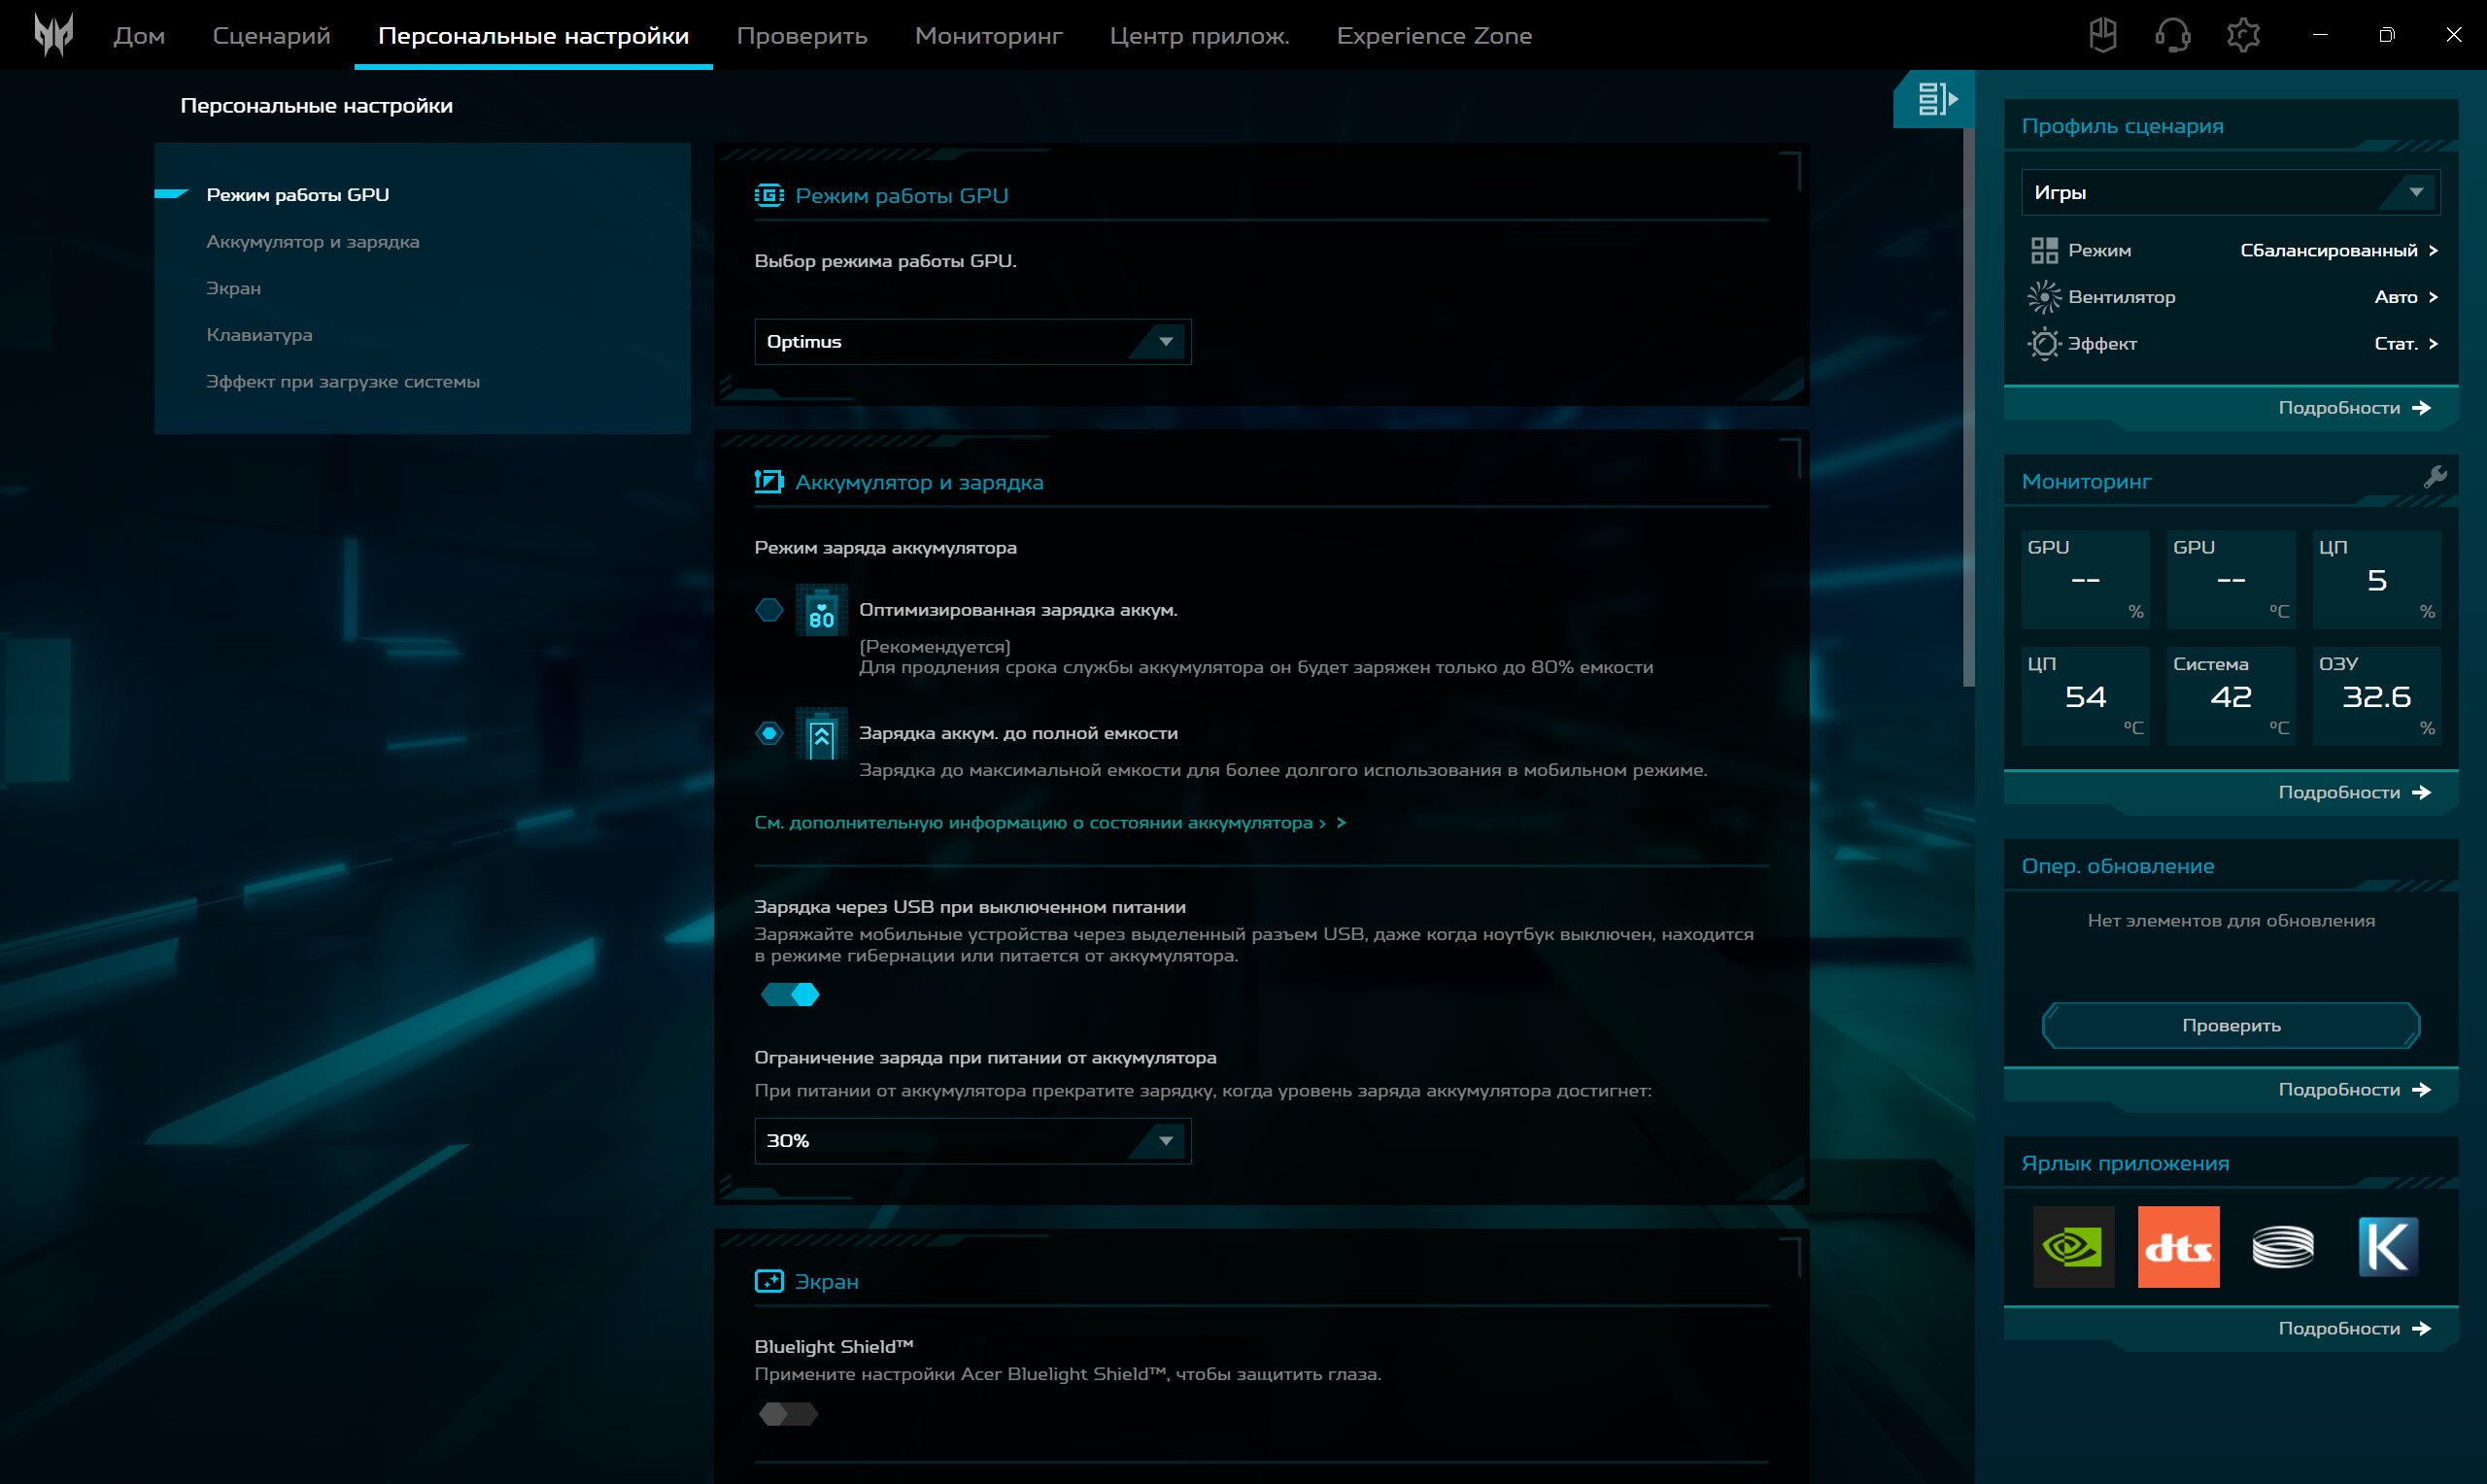Image resolution: width=2487 pixels, height=1484 pixels.
Task: Collapse the right sidebar panel icon
Action: tap(1936, 99)
